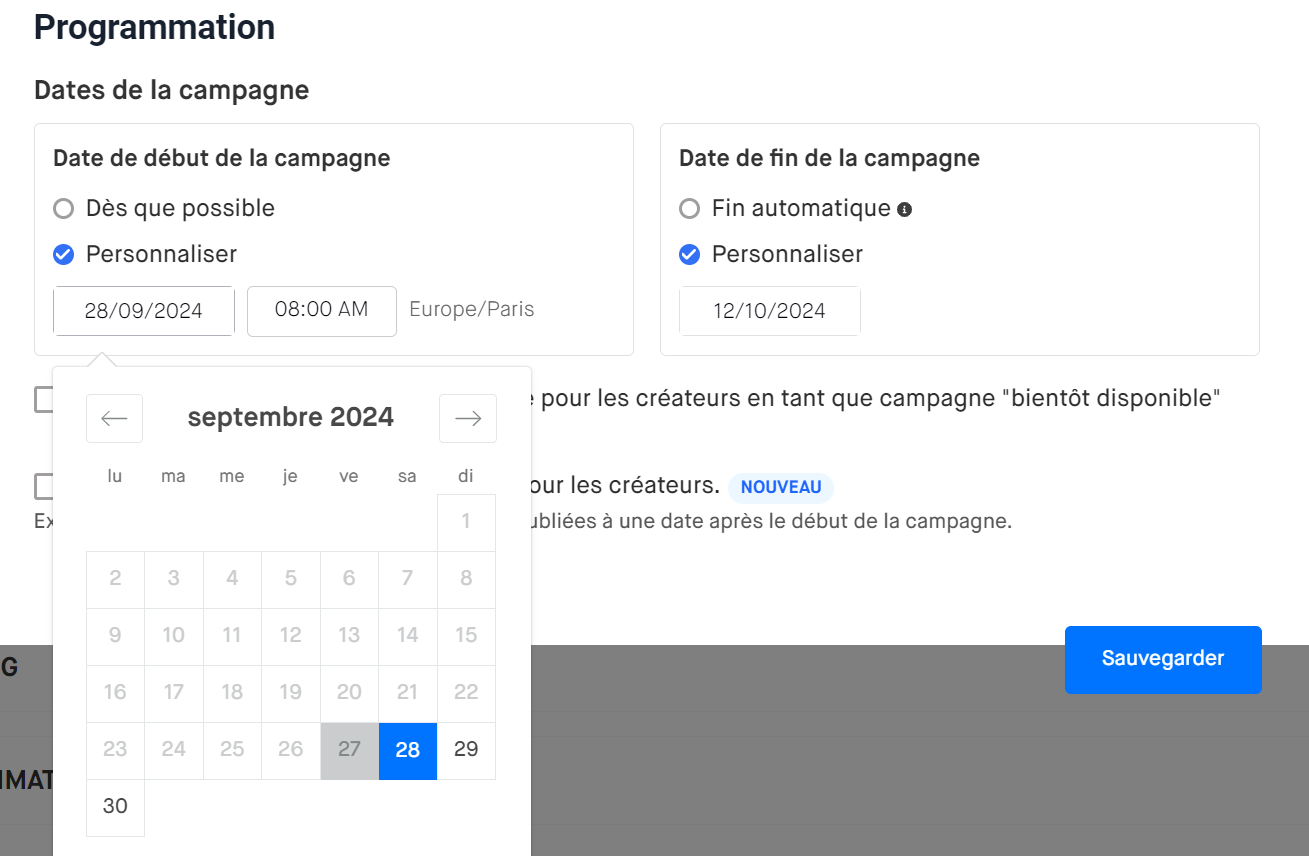Viewport: 1309px width, 856px height.
Task: Toggle the 'bientôt disponible' campaign checkbox
Action: click(43, 400)
